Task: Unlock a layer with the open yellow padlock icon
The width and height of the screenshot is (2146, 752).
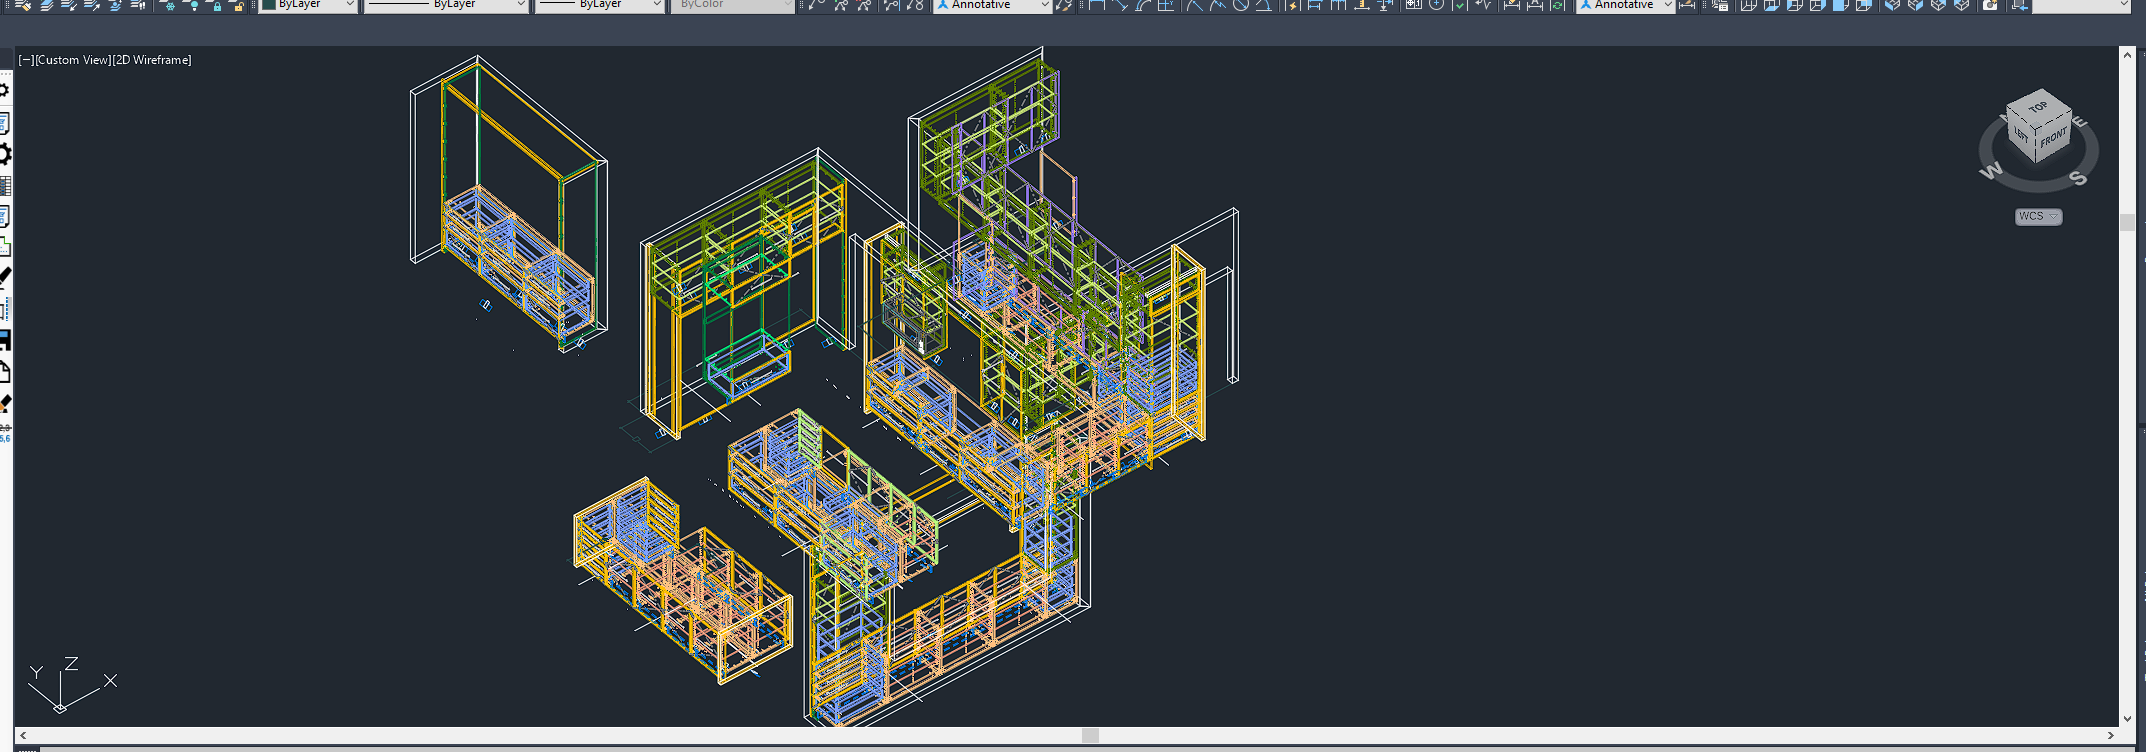Action: point(238,5)
